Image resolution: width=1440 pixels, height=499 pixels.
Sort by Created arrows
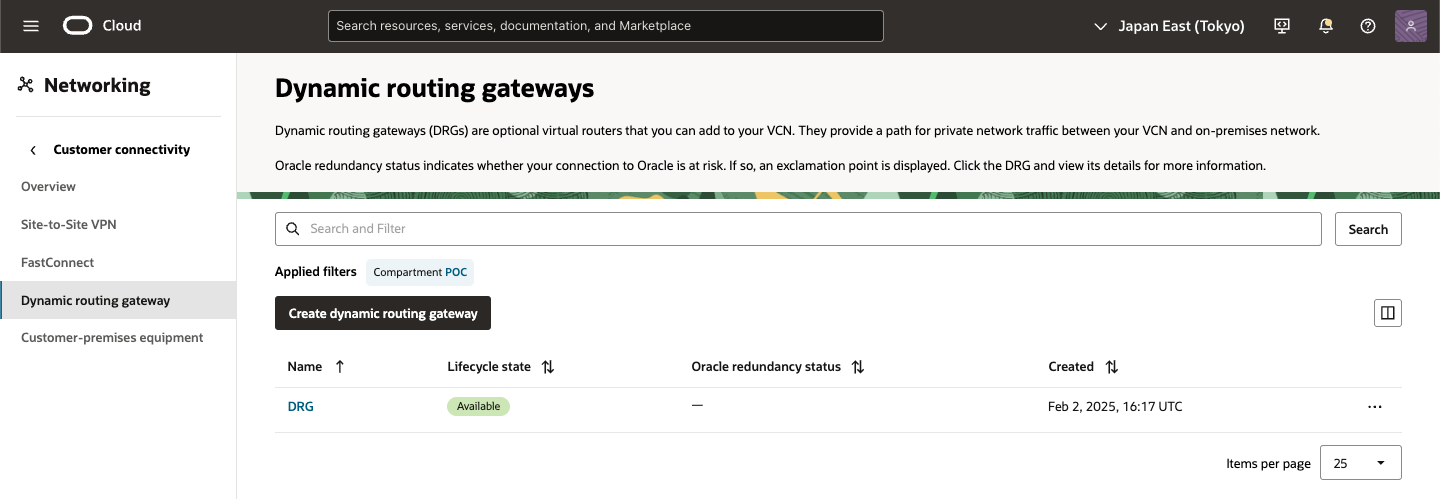pos(1112,367)
